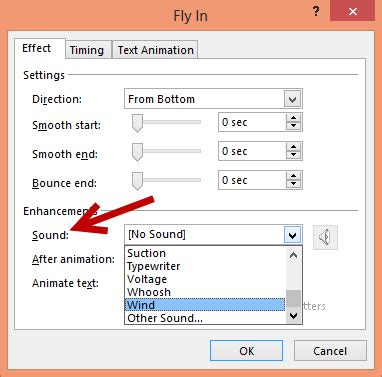Click the Cancel button
Screen dimensions: 382x377
point(330,351)
